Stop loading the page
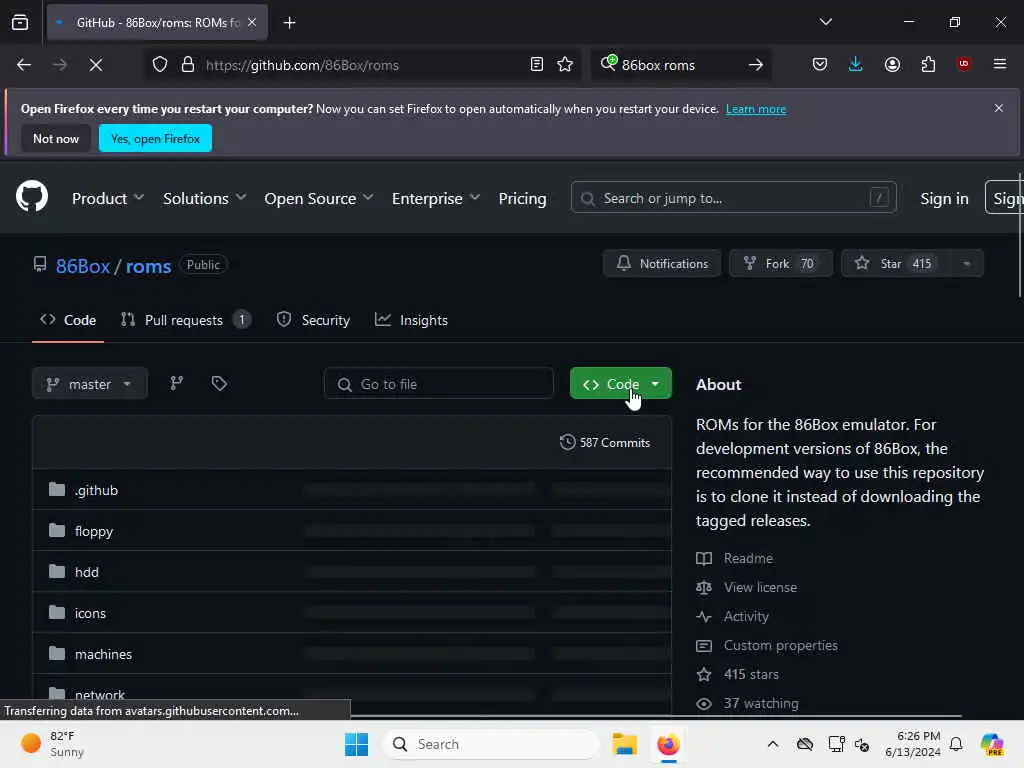This screenshot has height=768, width=1024. [95, 65]
